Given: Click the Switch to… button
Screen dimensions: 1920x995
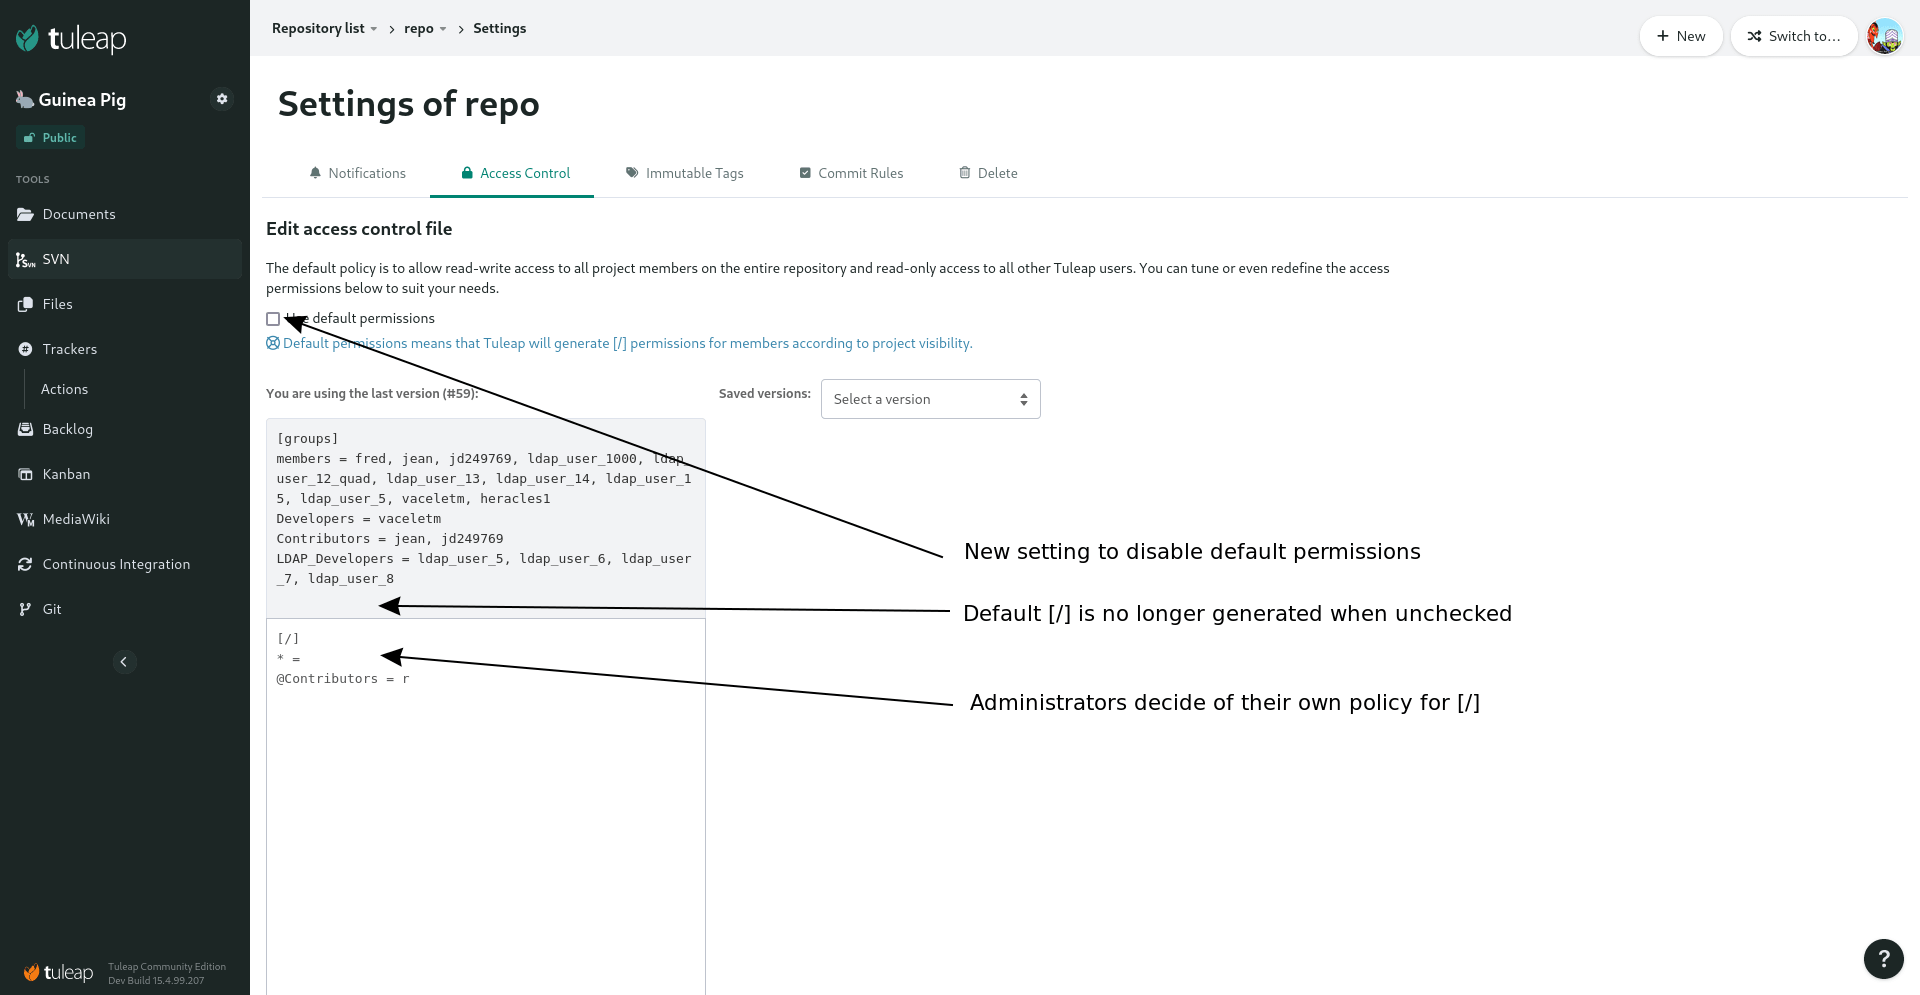Looking at the screenshot, I should click(1793, 36).
